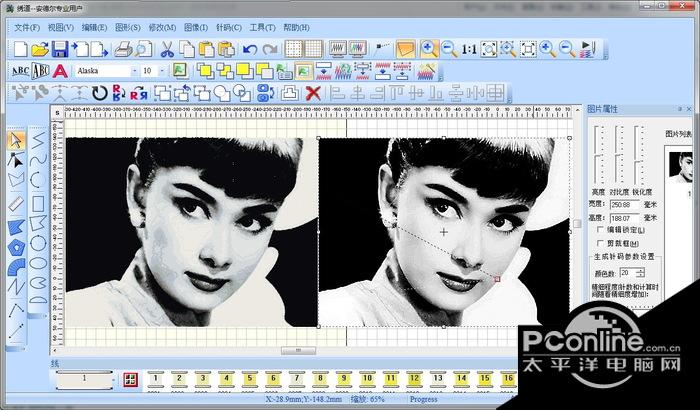
Task: Click the 宽度 width field showing 250.88
Action: [x=625, y=205]
